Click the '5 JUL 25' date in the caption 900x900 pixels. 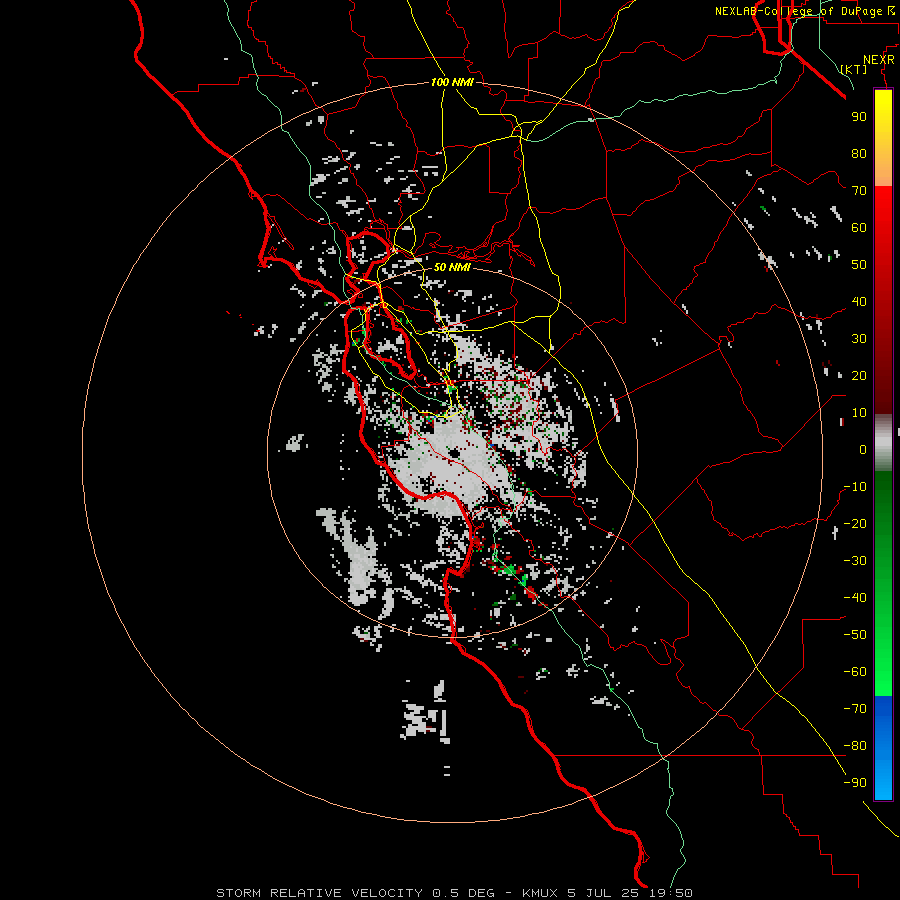604,893
